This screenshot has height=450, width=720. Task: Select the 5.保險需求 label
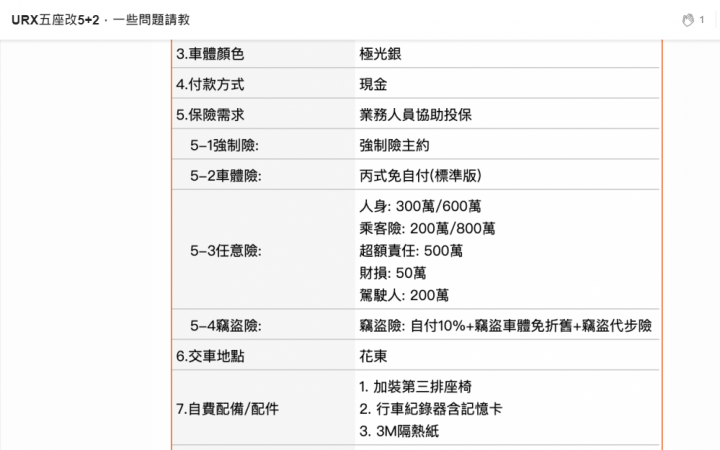[210, 115]
